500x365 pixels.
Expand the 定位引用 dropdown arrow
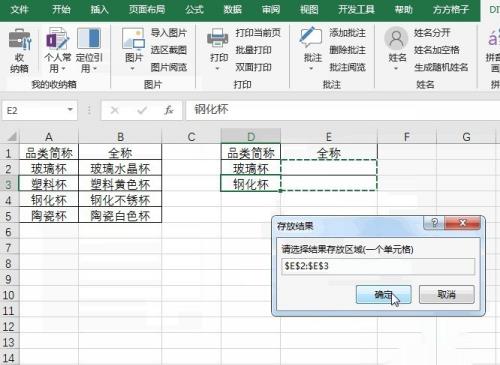pos(95,69)
